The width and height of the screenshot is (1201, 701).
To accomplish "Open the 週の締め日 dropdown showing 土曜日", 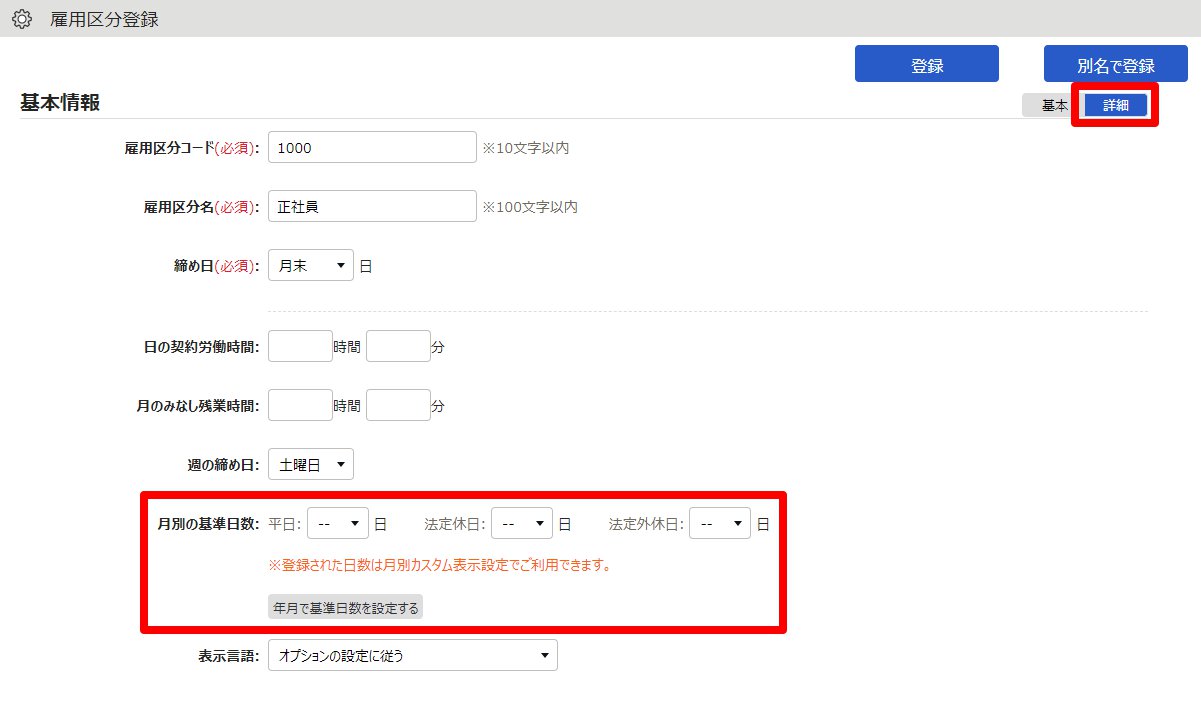I will point(311,464).
